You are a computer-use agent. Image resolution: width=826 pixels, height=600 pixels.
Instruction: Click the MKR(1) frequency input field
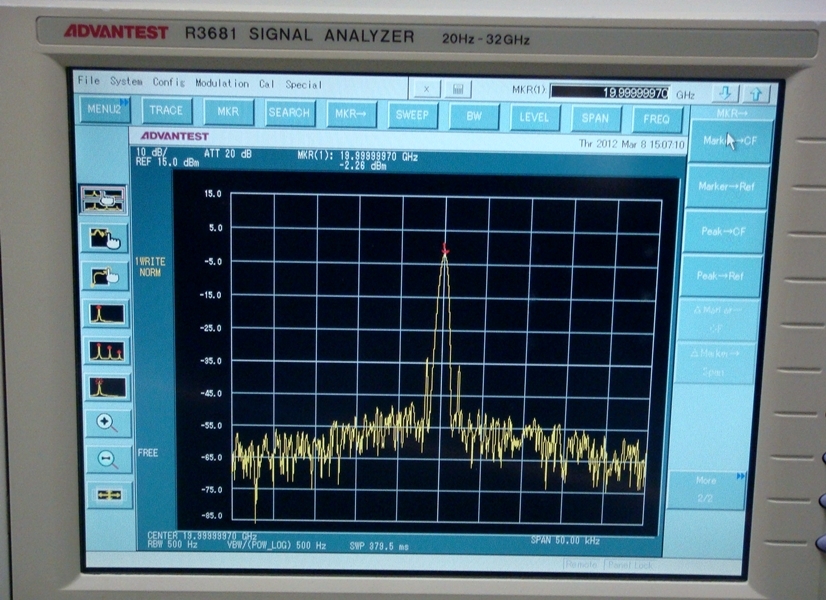(x=609, y=93)
